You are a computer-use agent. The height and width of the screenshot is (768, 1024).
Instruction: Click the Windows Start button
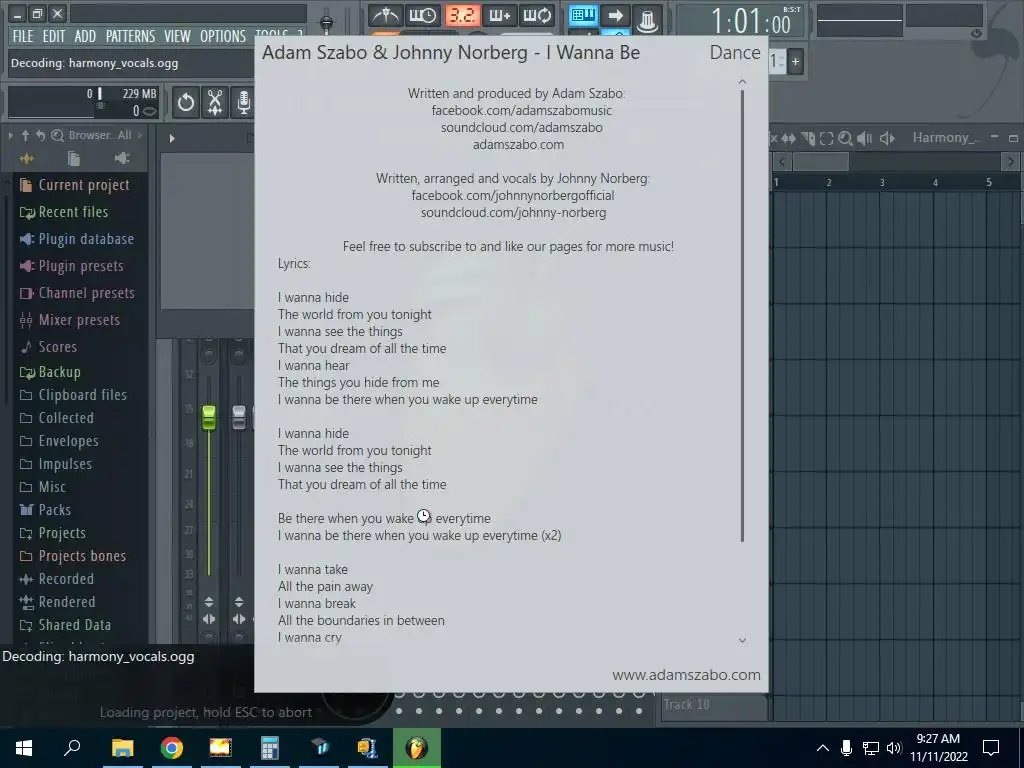tap(24, 748)
